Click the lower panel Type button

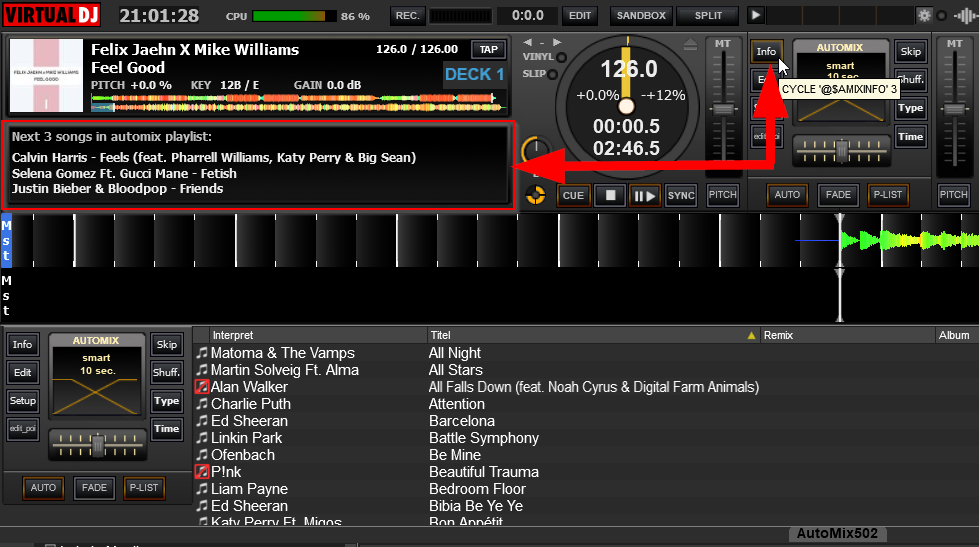pos(167,401)
